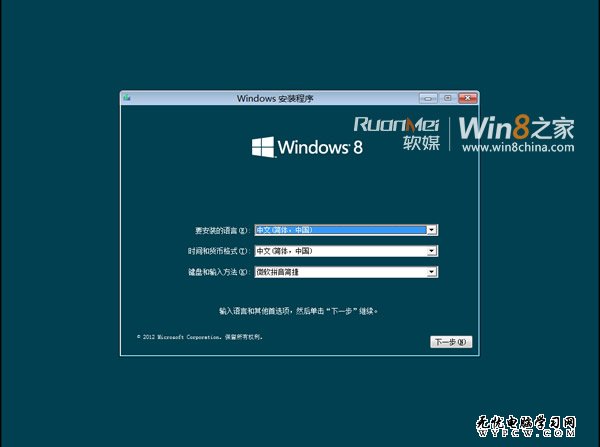This screenshot has height=447, width=600.
Task: Select the 要安装的语言 combo box field
Action: 346,230
